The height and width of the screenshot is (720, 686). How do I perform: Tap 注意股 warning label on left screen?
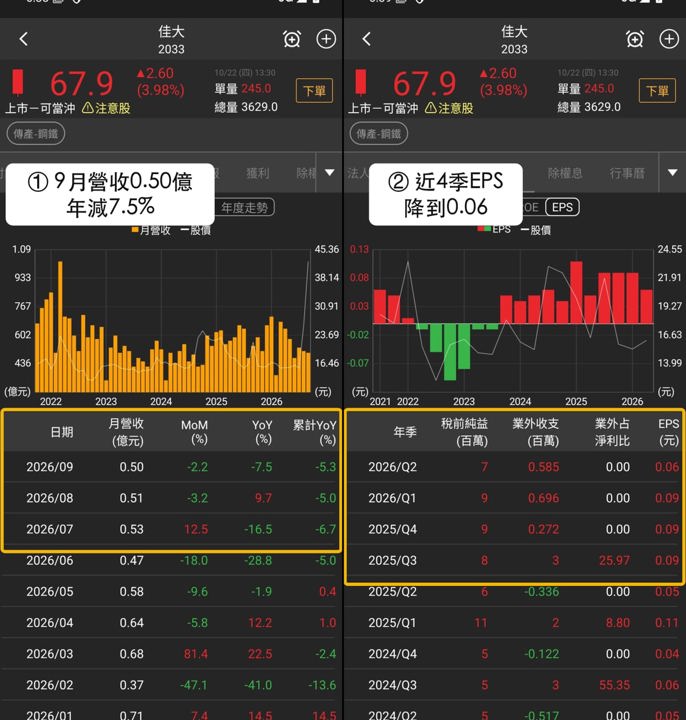107,108
